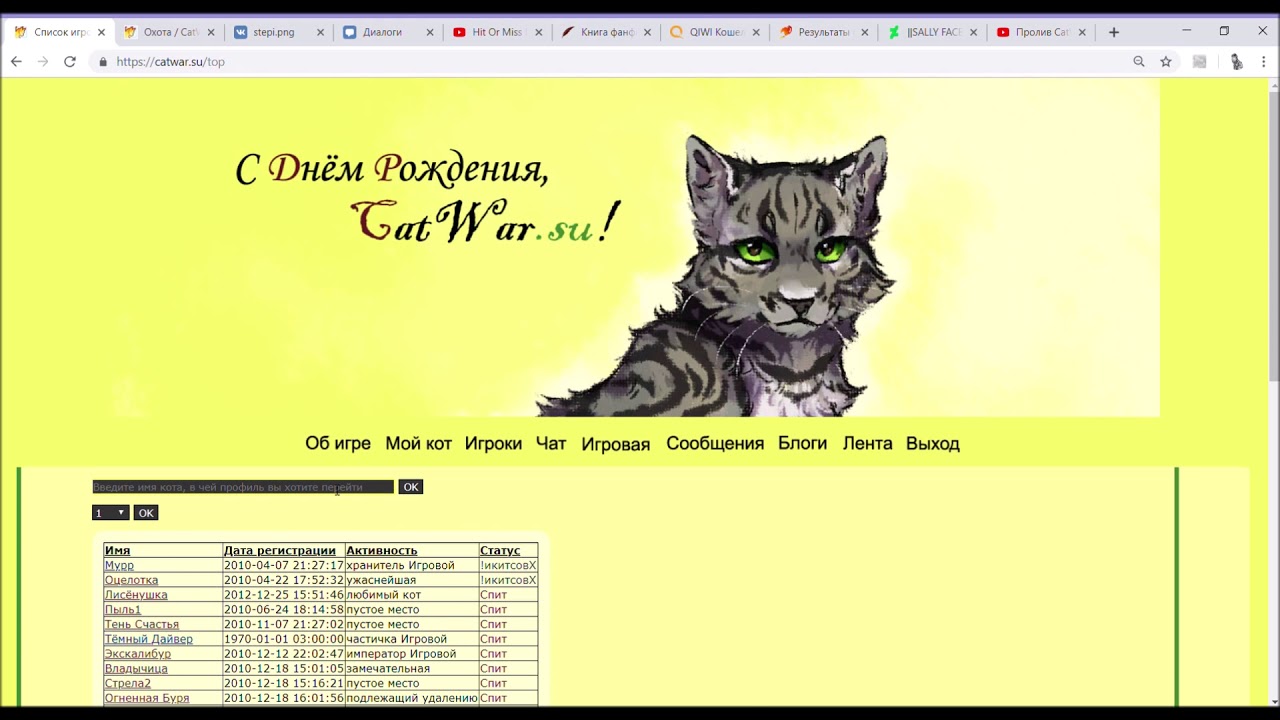Open the Игроки menu item

point(493,443)
